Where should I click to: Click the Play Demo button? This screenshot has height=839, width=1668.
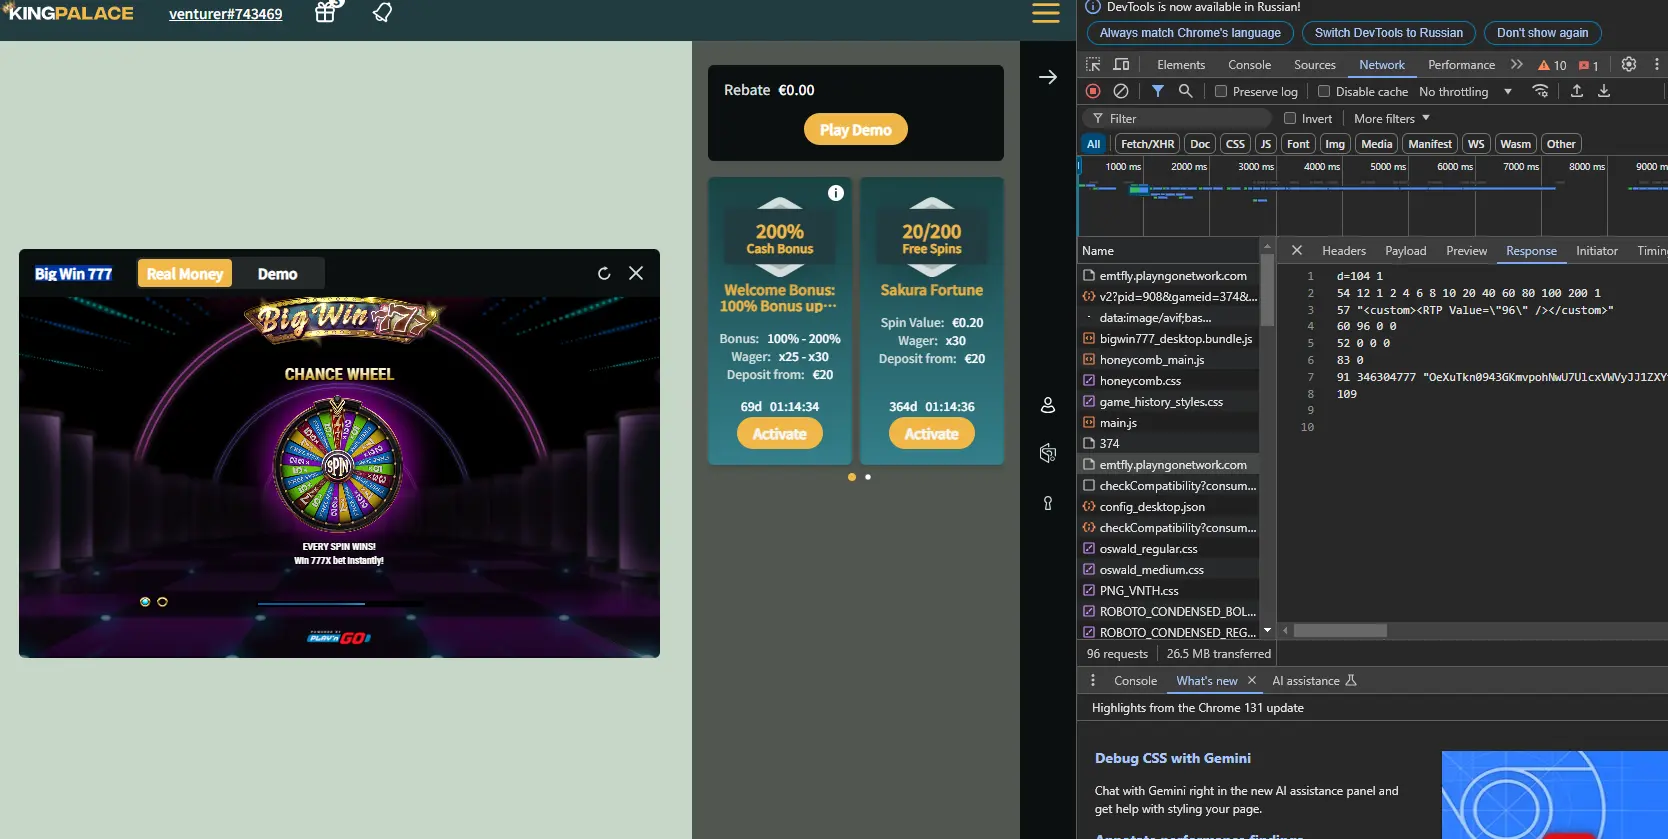[856, 129]
